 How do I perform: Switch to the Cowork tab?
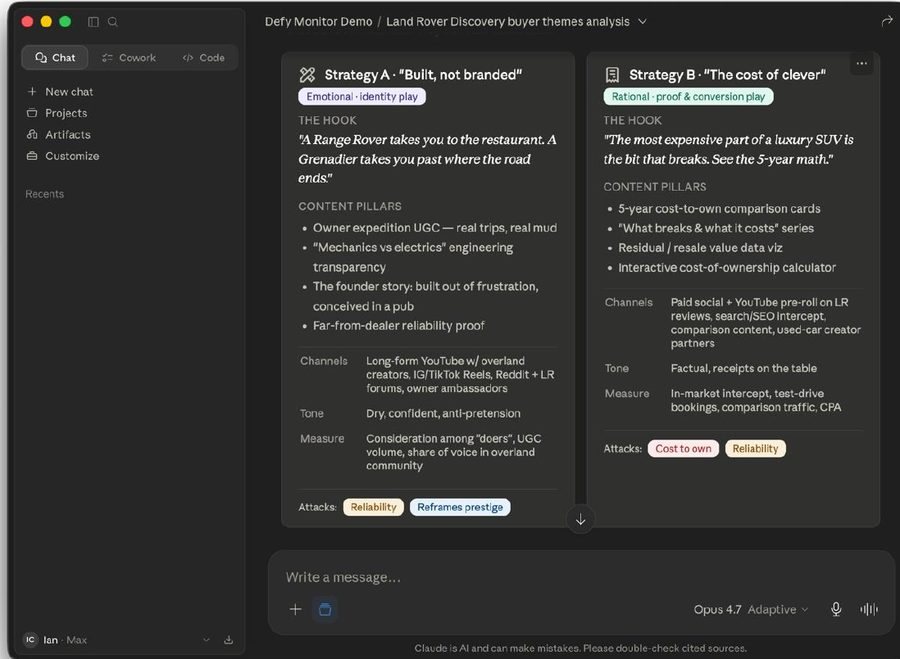[x=129, y=57]
